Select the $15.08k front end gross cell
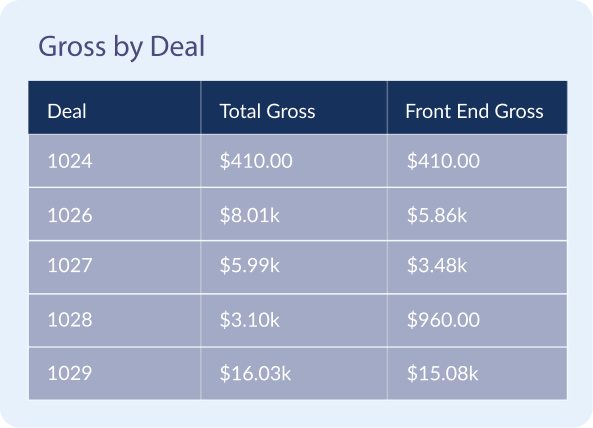 click(x=442, y=373)
